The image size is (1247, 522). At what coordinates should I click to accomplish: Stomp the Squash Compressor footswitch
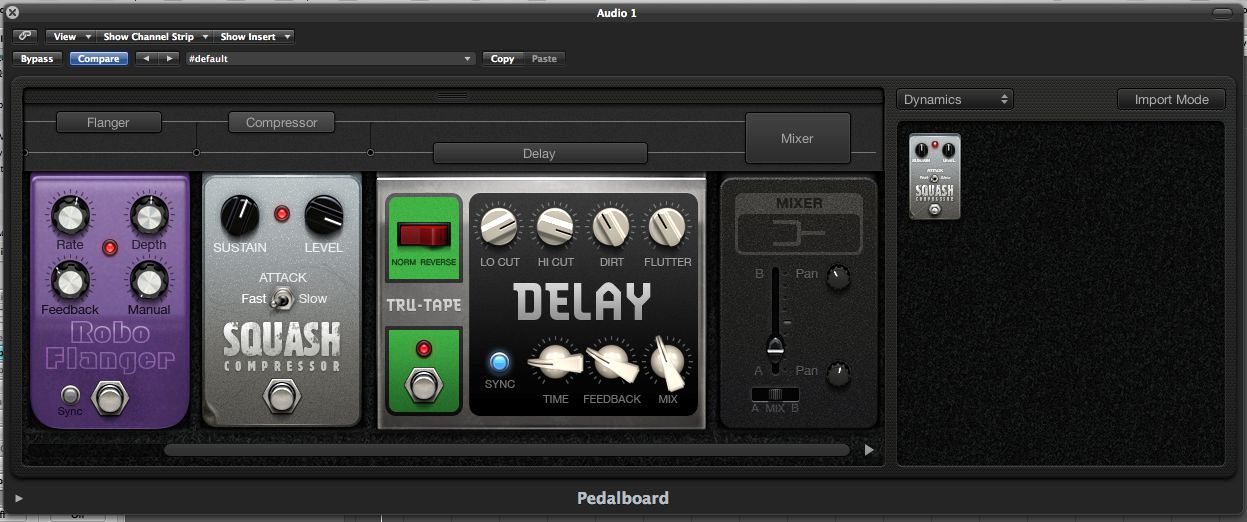(x=281, y=399)
